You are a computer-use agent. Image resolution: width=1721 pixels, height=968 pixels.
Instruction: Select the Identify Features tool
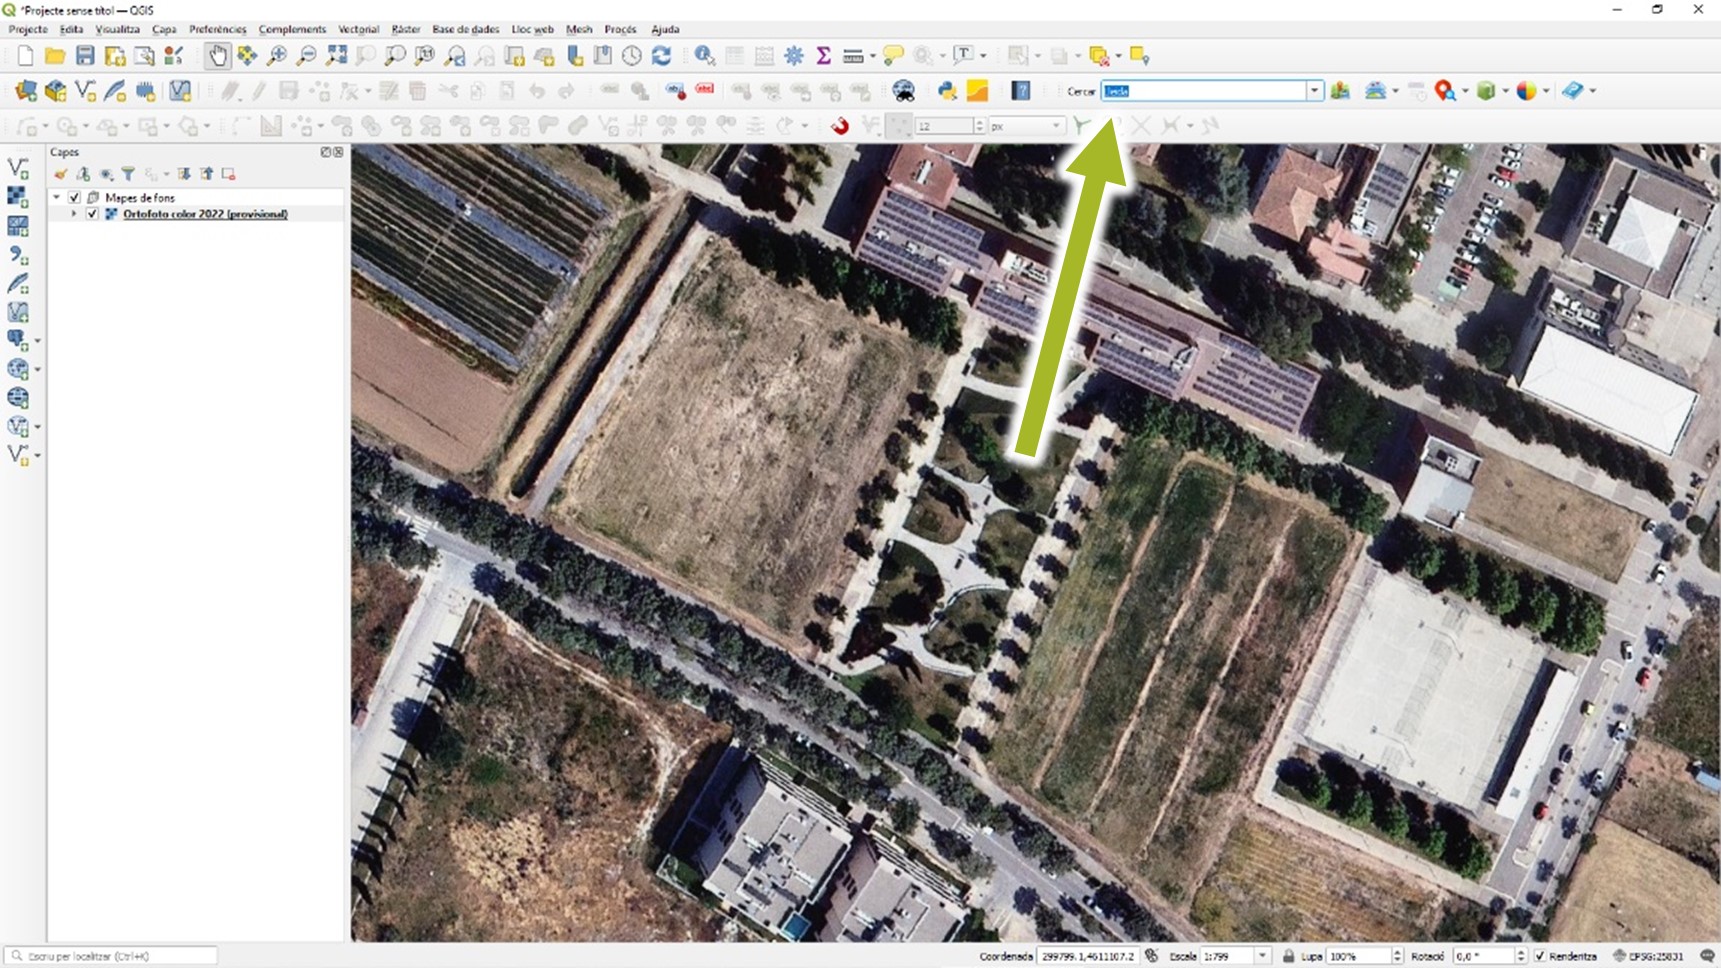[705, 56]
